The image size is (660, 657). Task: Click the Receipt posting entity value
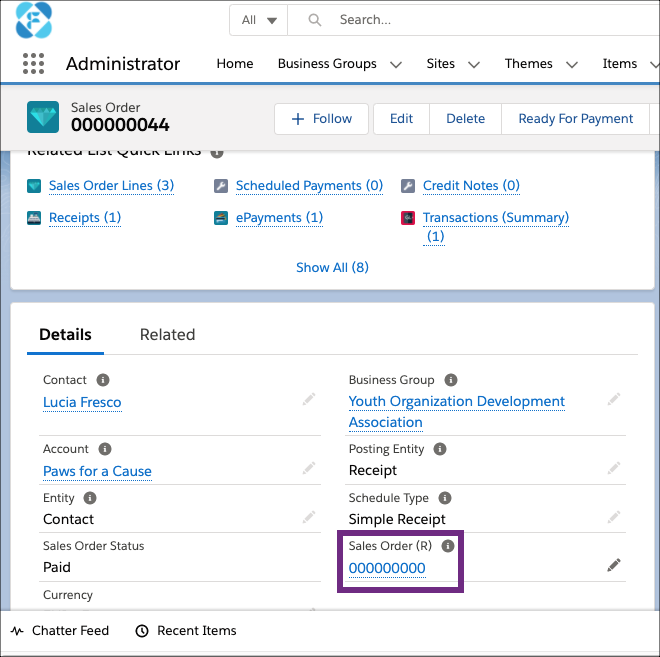pos(373,471)
